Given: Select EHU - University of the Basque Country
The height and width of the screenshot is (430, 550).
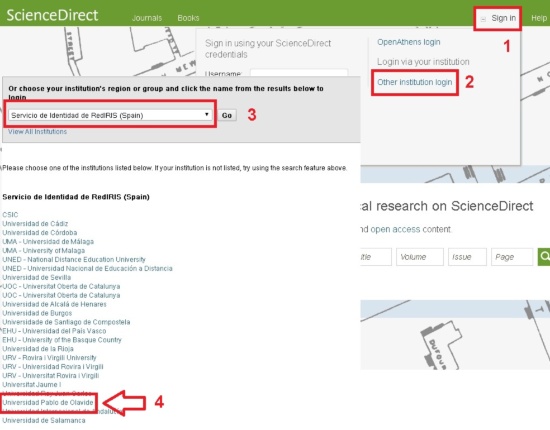Looking at the screenshot, I should 62,340.
